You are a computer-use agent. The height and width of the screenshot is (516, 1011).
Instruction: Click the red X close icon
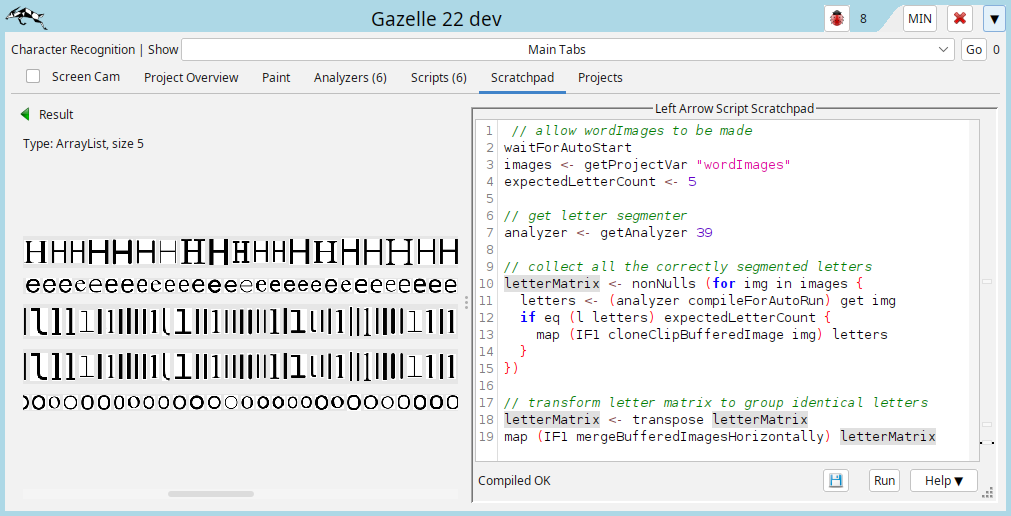pyautogui.click(x=960, y=18)
